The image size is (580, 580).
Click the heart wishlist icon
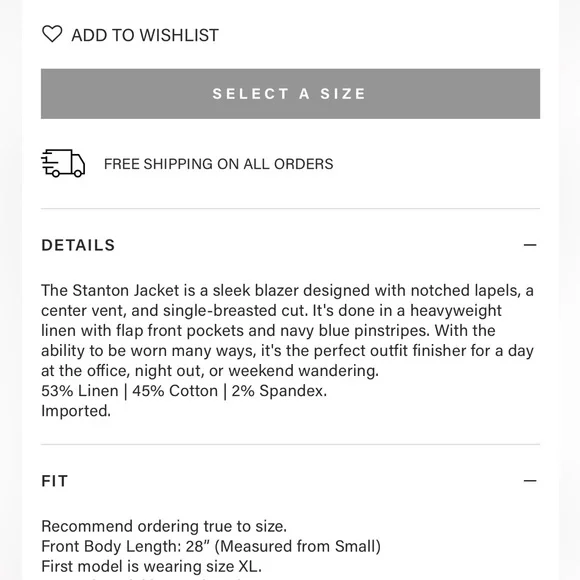pyautogui.click(x=52, y=34)
